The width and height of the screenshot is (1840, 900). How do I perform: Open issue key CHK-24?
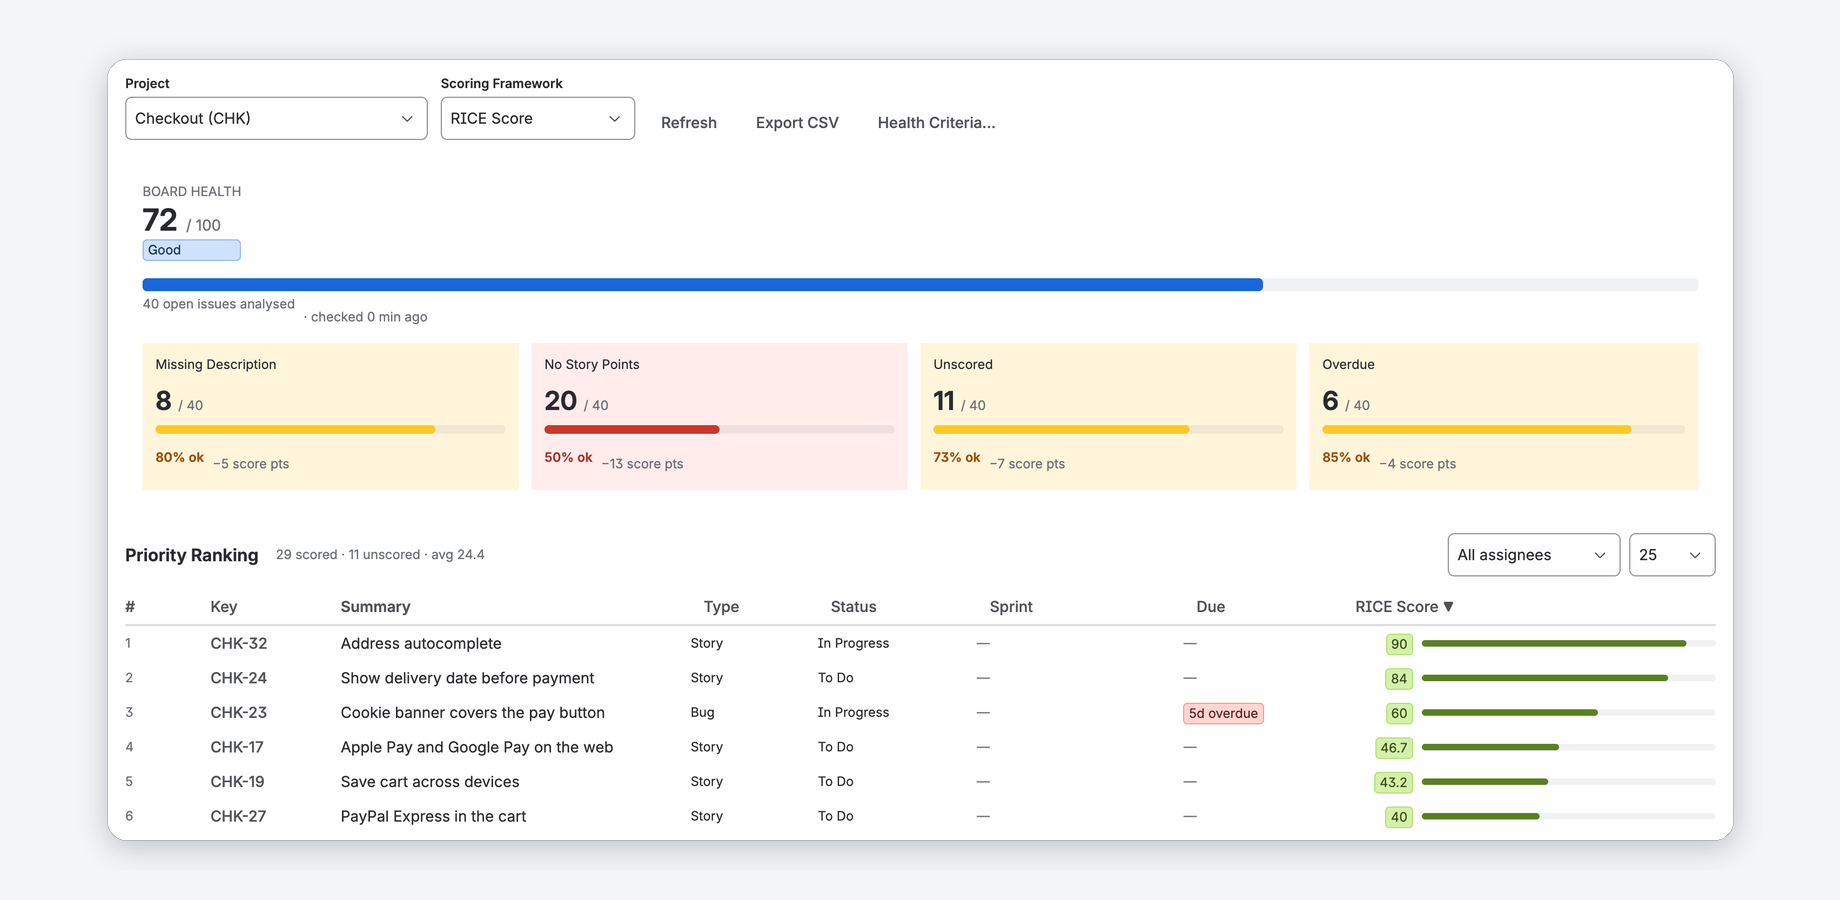pyautogui.click(x=239, y=678)
